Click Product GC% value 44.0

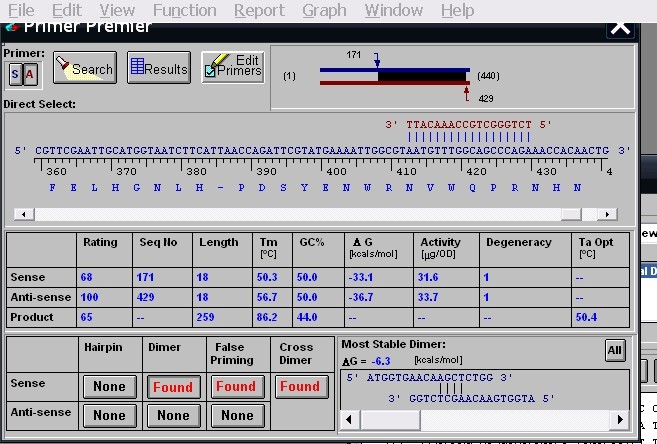point(307,317)
